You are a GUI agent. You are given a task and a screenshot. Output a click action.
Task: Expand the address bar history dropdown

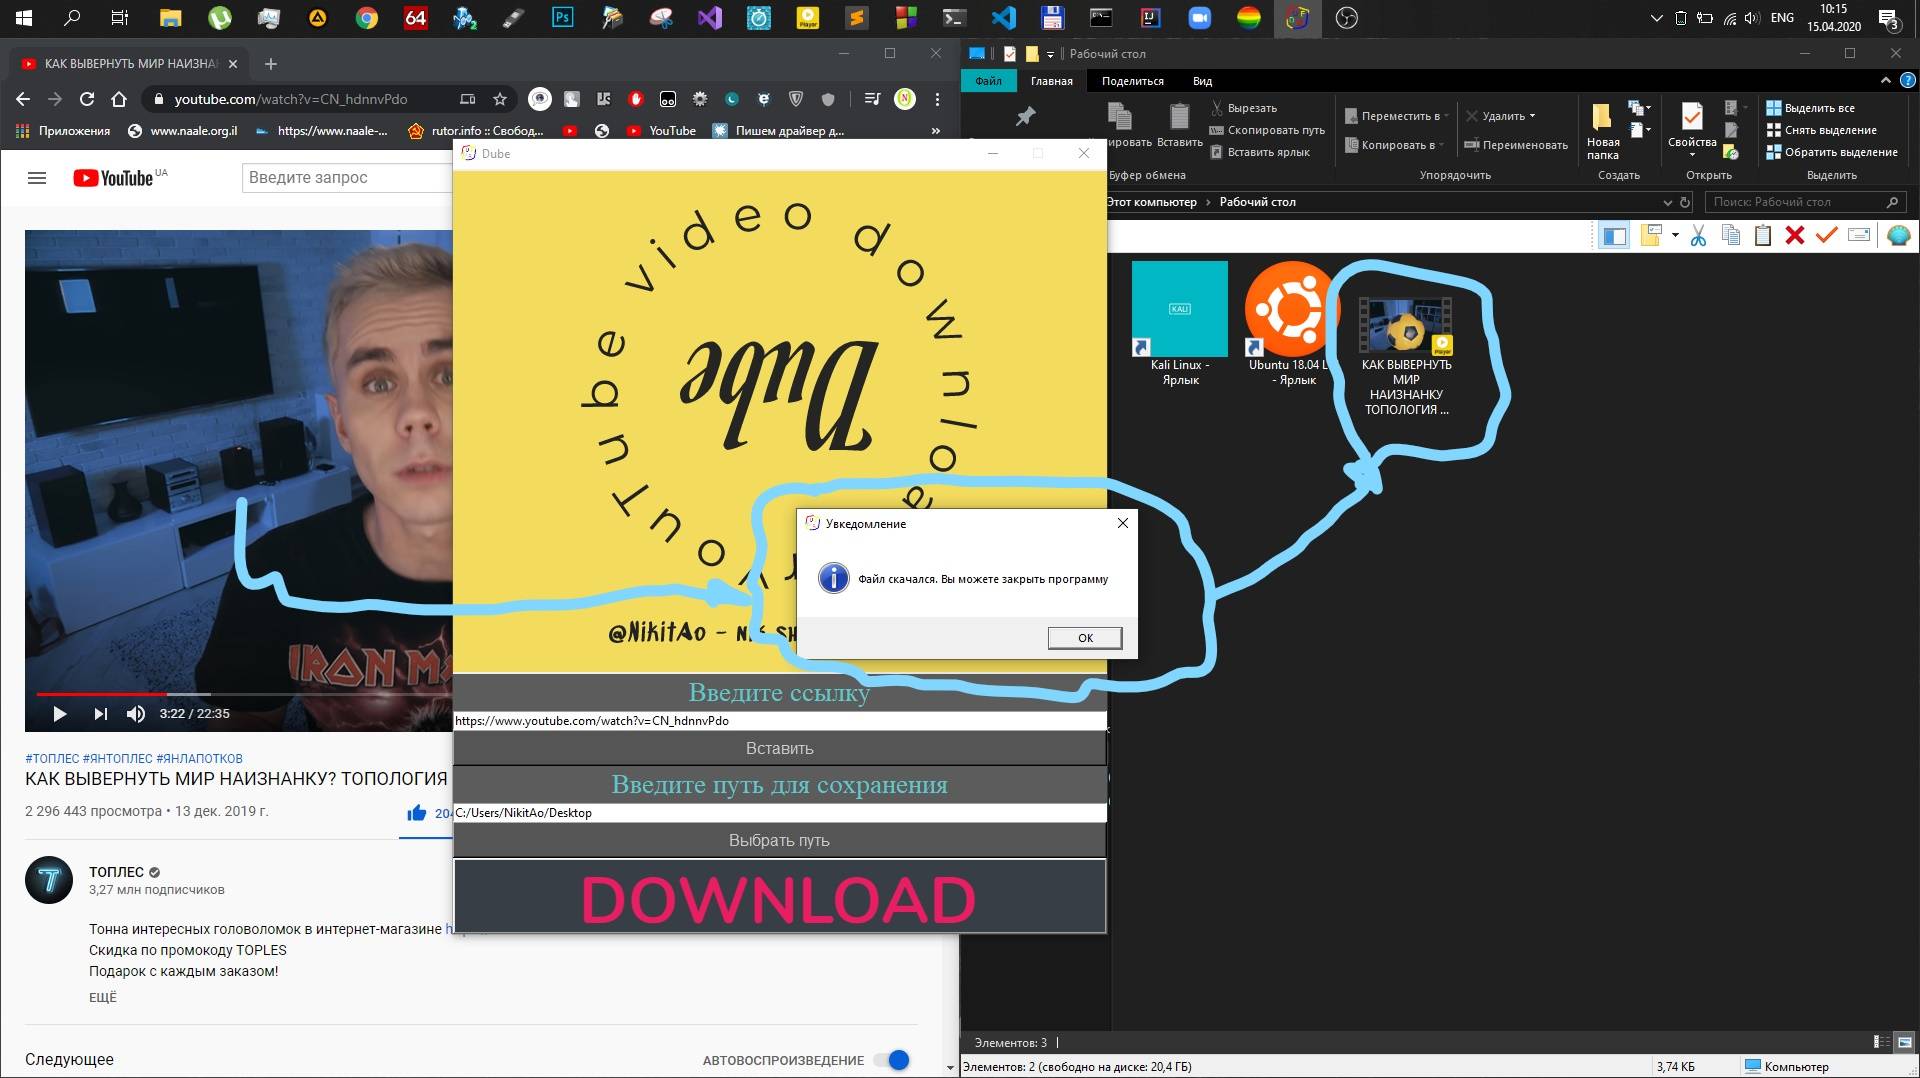1667,202
